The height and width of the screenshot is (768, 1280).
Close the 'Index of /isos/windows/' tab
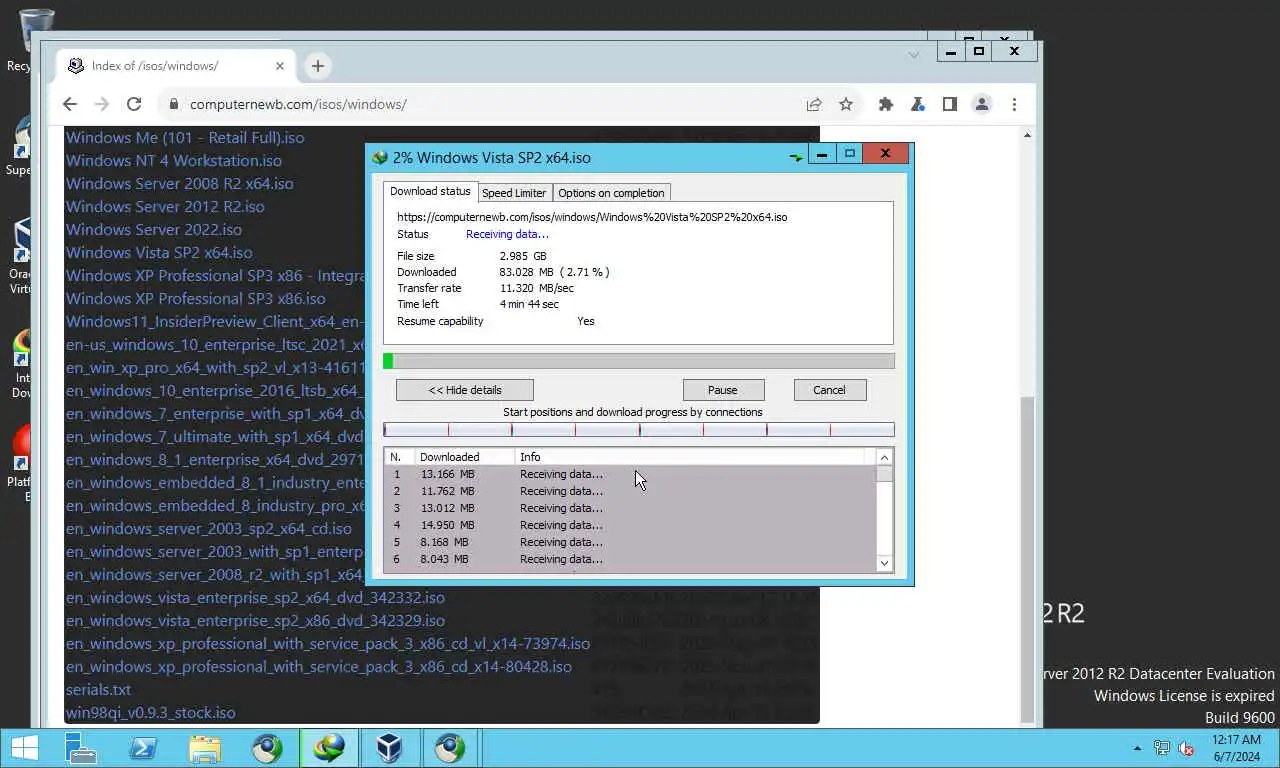click(x=280, y=66)
